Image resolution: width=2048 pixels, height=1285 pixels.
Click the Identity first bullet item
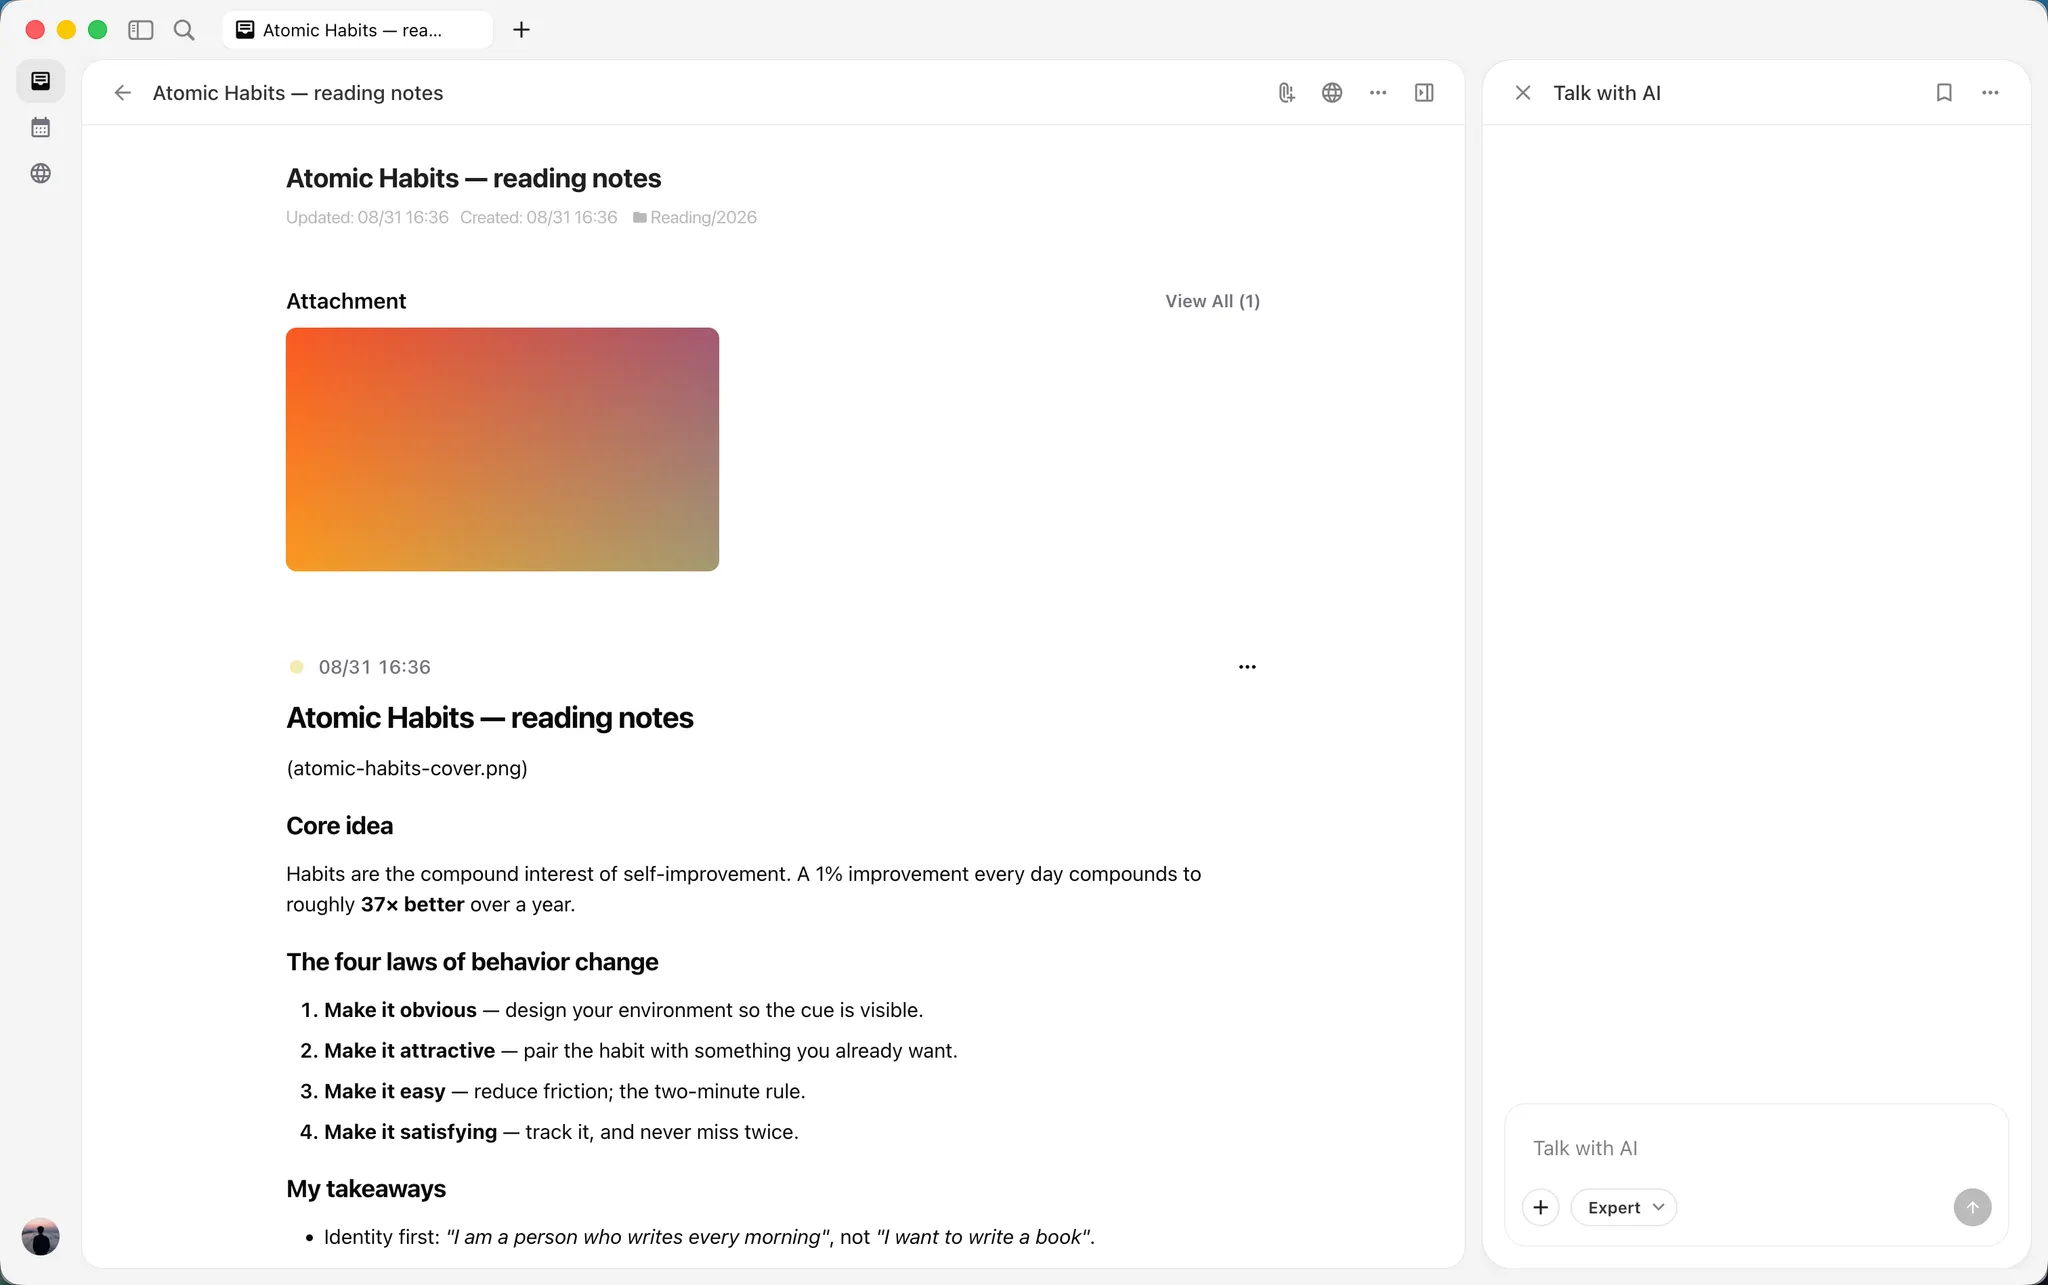click(x=700, y=1237)
